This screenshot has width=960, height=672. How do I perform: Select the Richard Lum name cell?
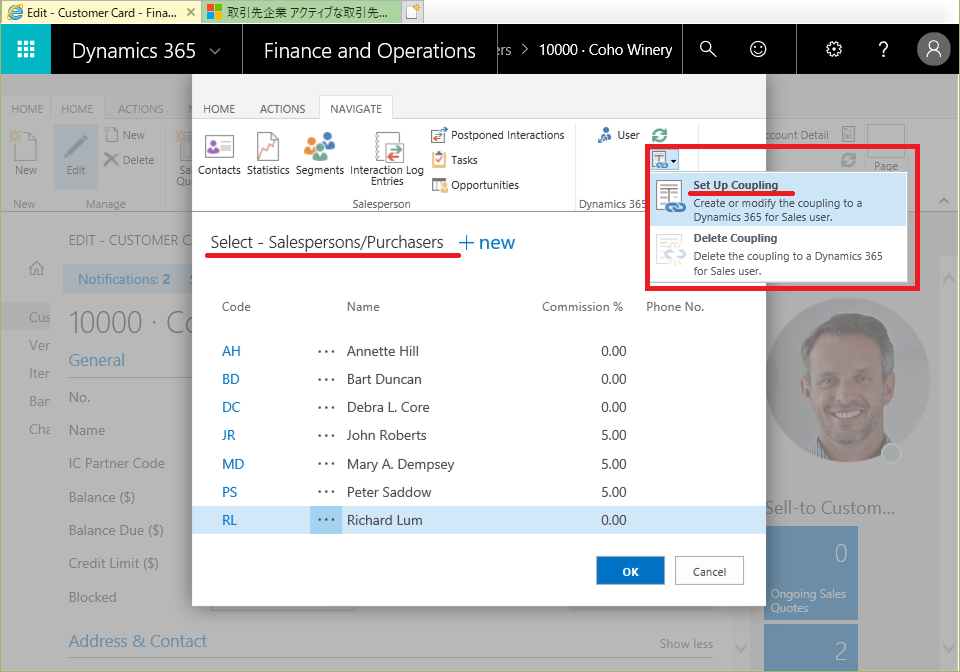tap(384, 520)
